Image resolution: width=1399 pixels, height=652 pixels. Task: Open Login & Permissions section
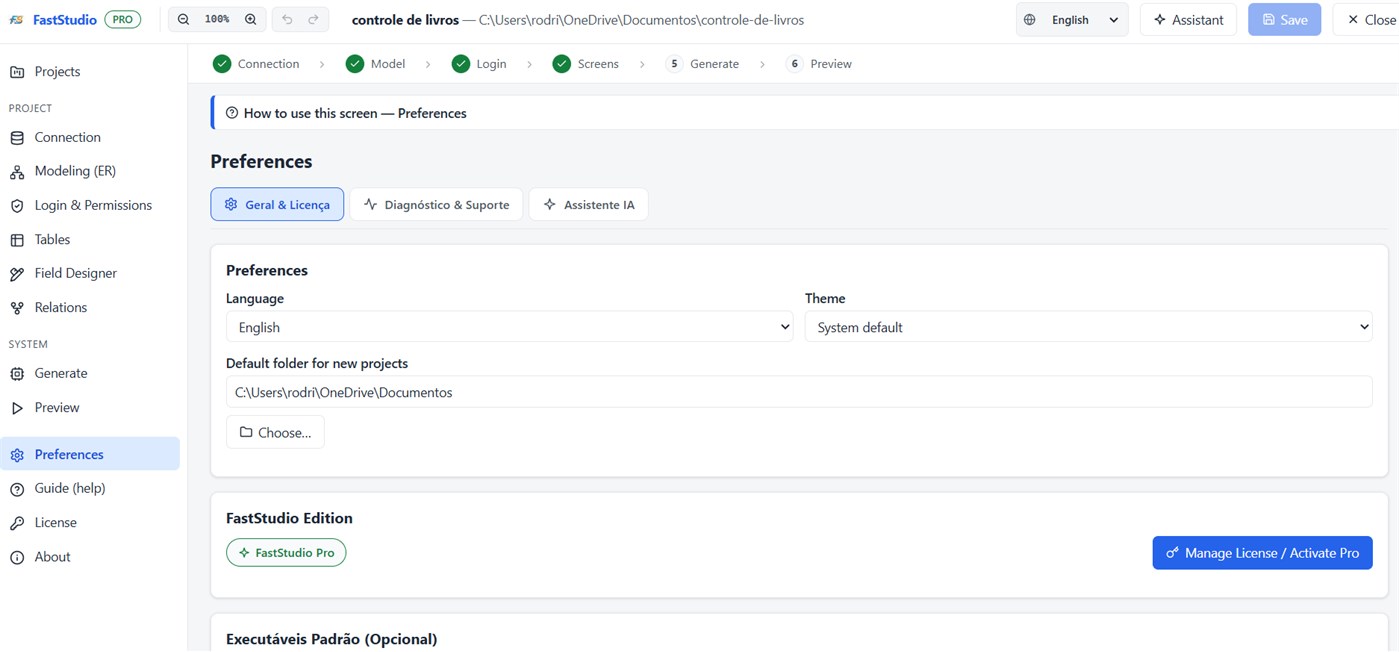(x=90, y=205)
